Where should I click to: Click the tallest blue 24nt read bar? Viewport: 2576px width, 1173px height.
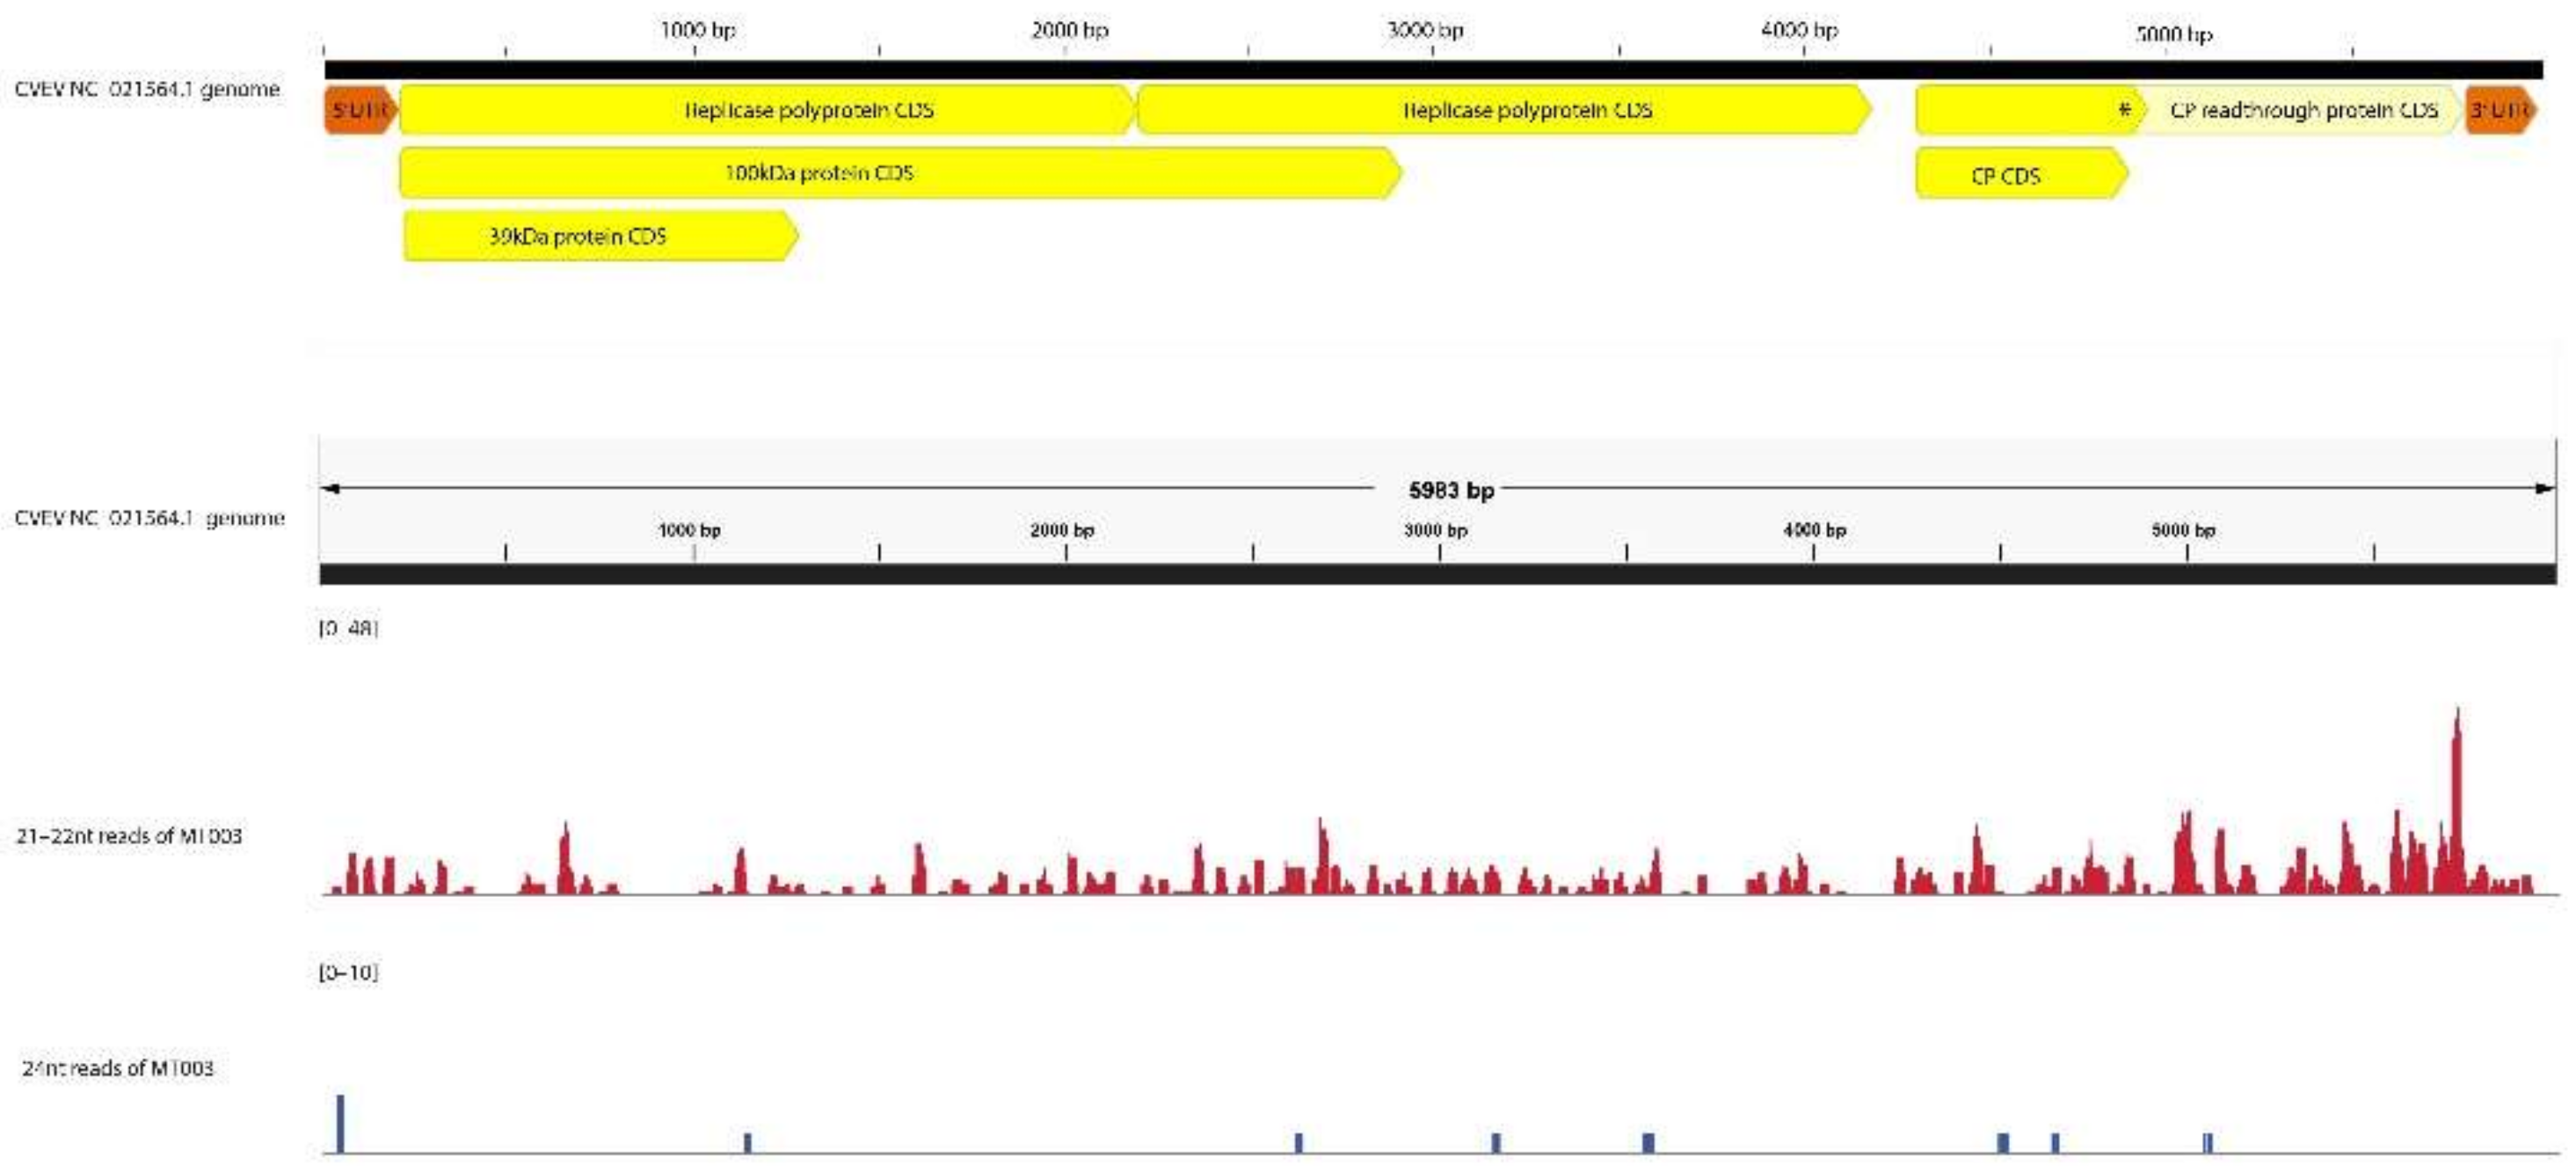coord(340,1123)
